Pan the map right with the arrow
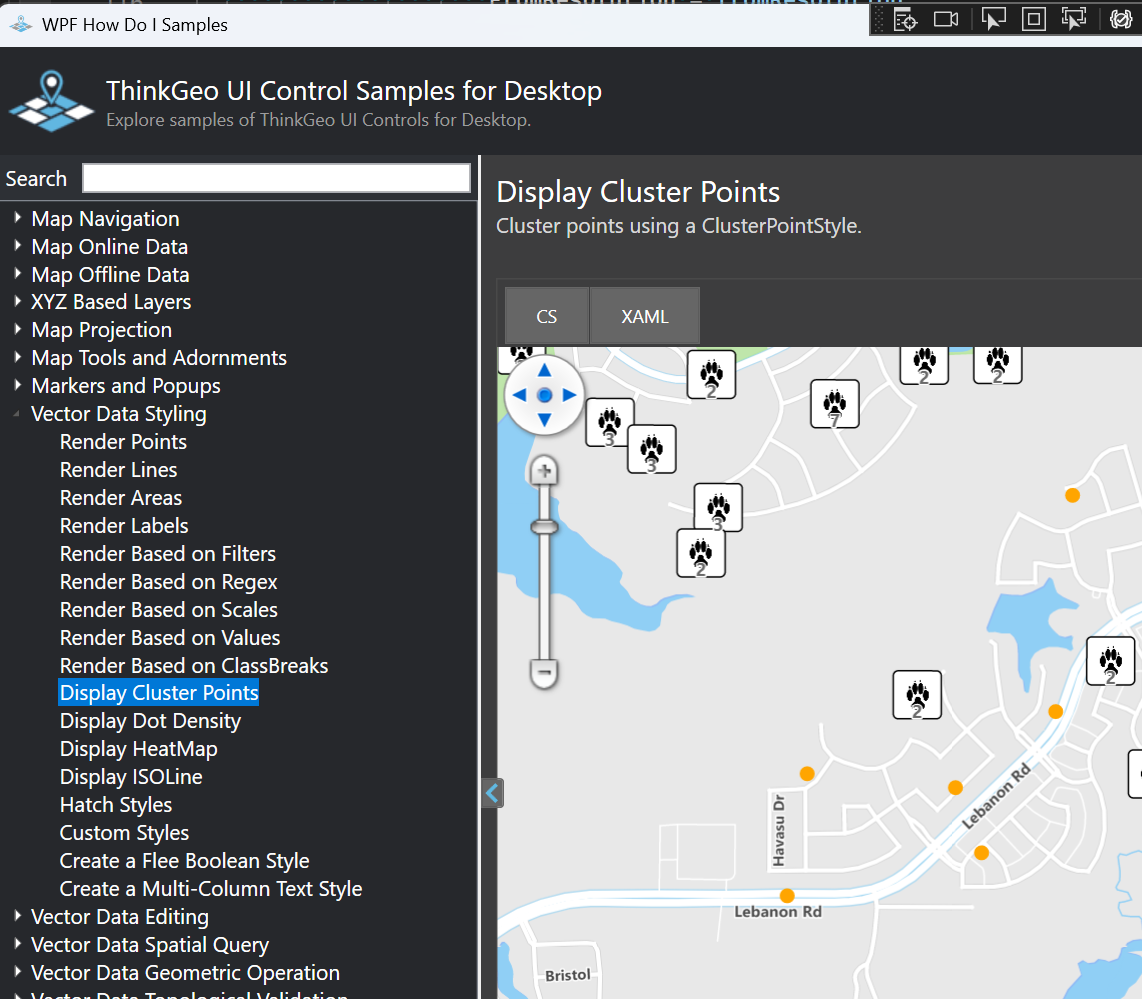 [570, 396]
